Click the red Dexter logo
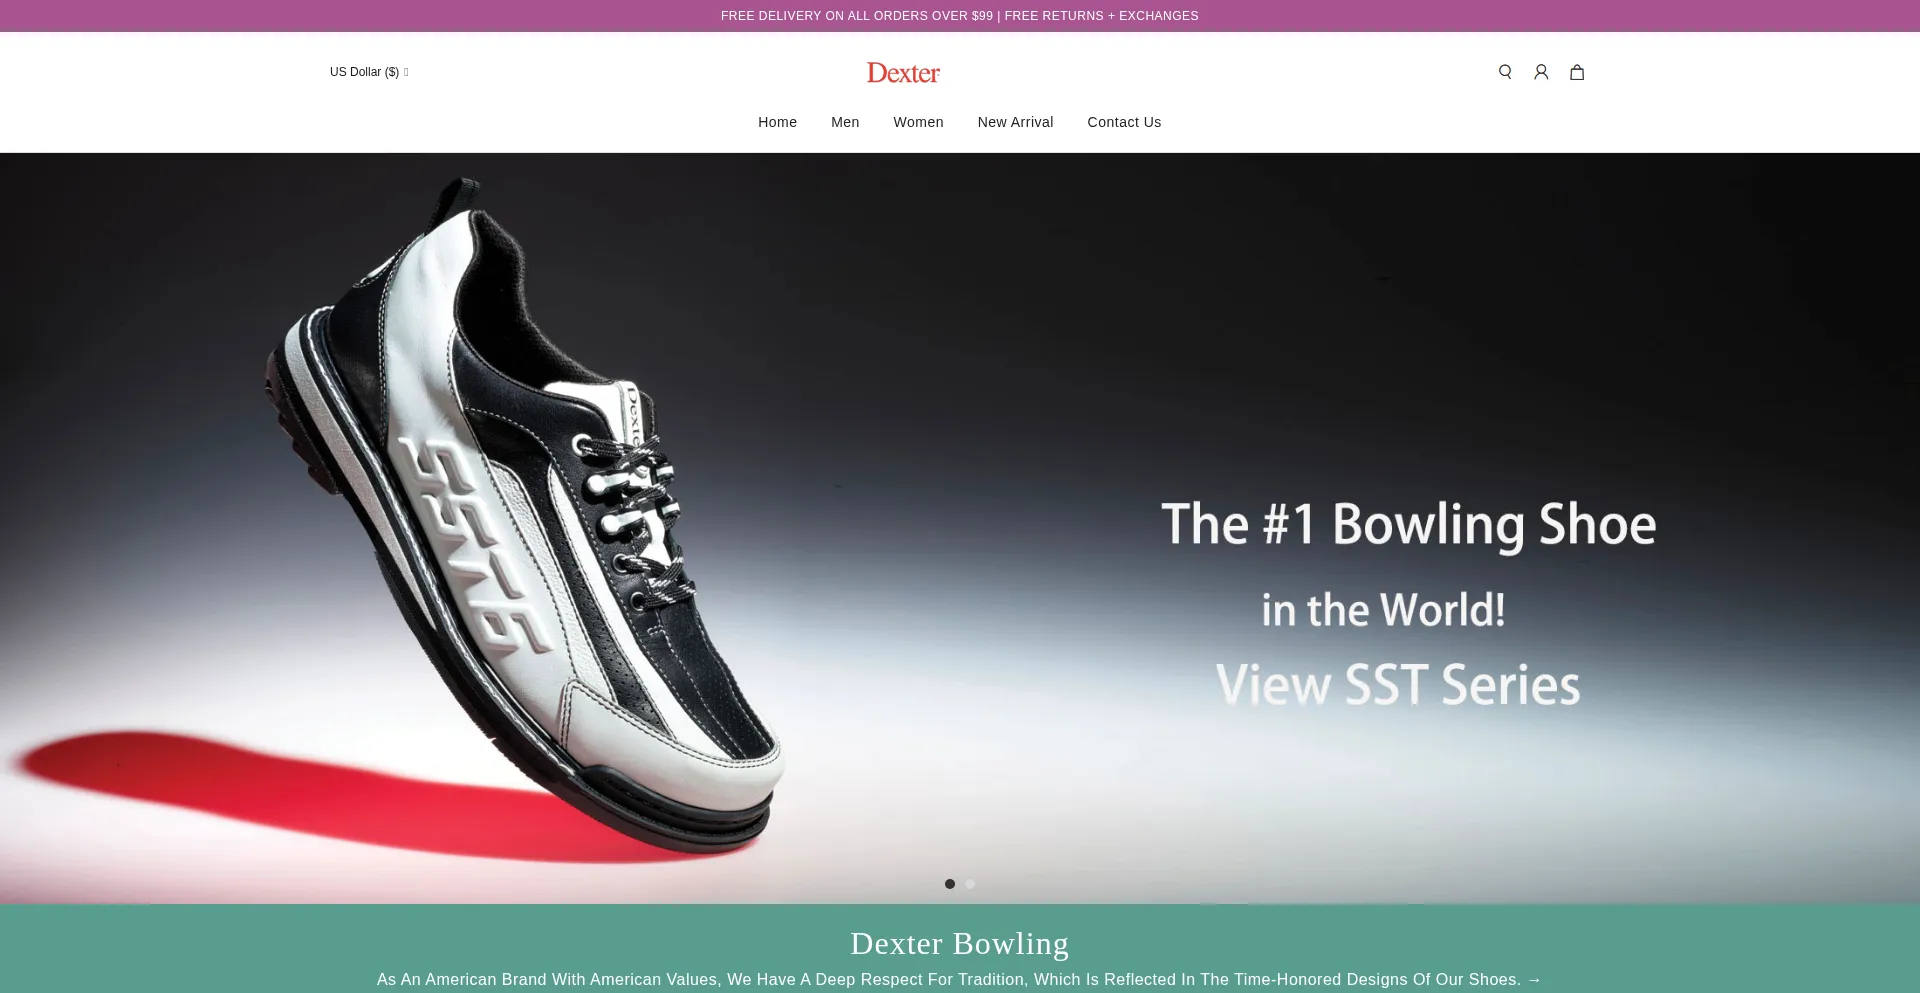The height and width of the screenshot is (993, 1920). (x=903, y=73)
